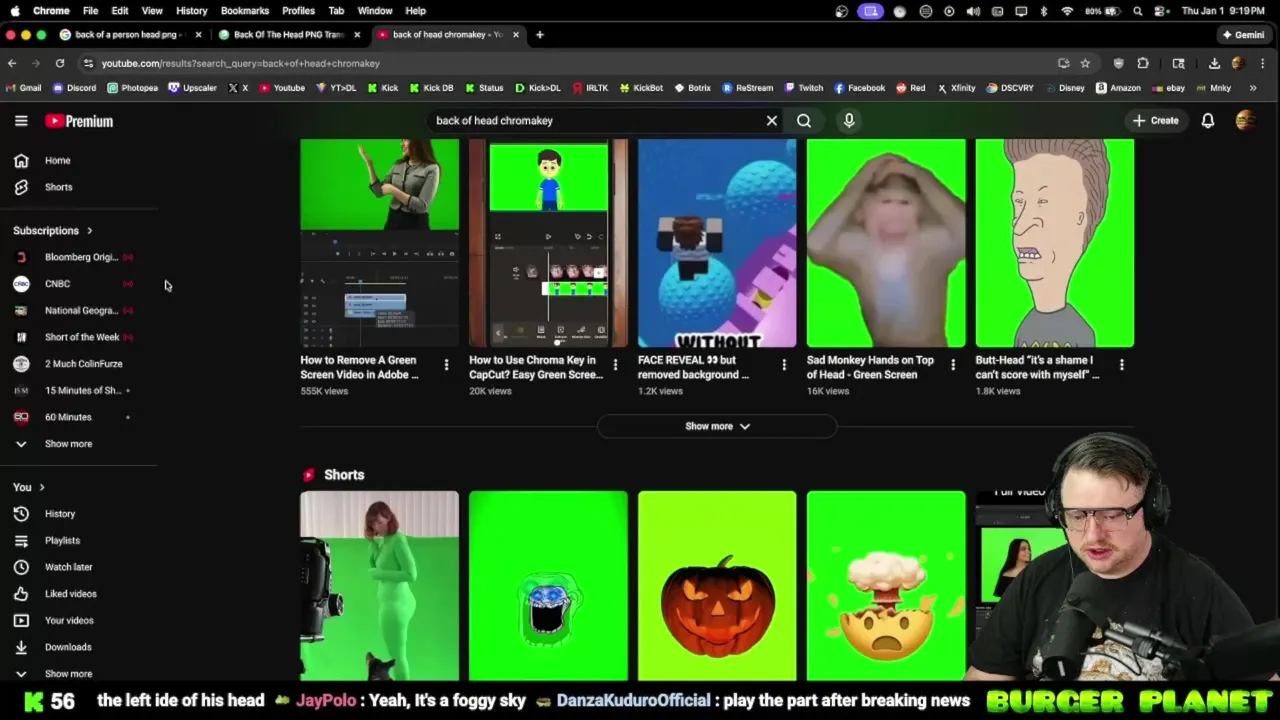The width and height of the screenshot is (1280, 720).
Task: Open the woman in green suit Short
Action: tap(380, 586)
